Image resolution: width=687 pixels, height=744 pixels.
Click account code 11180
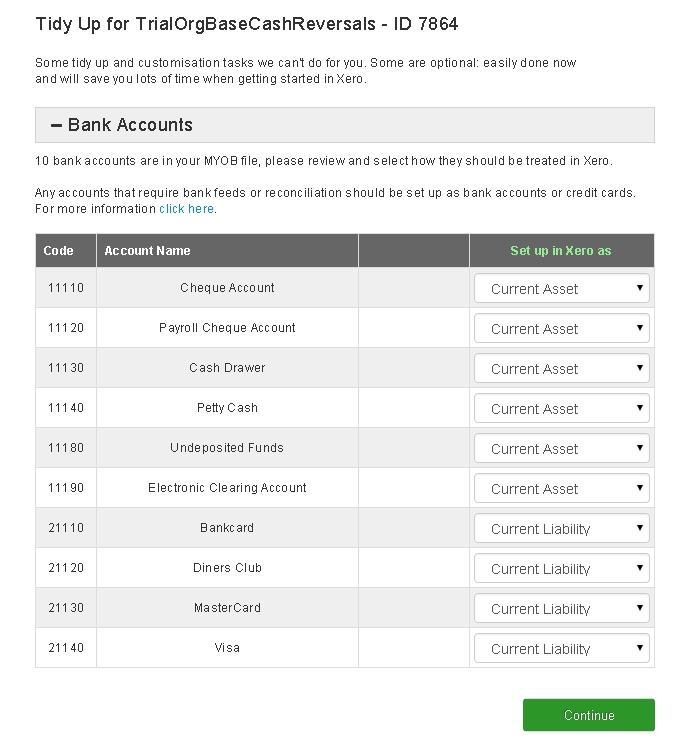tap(66, 448)
